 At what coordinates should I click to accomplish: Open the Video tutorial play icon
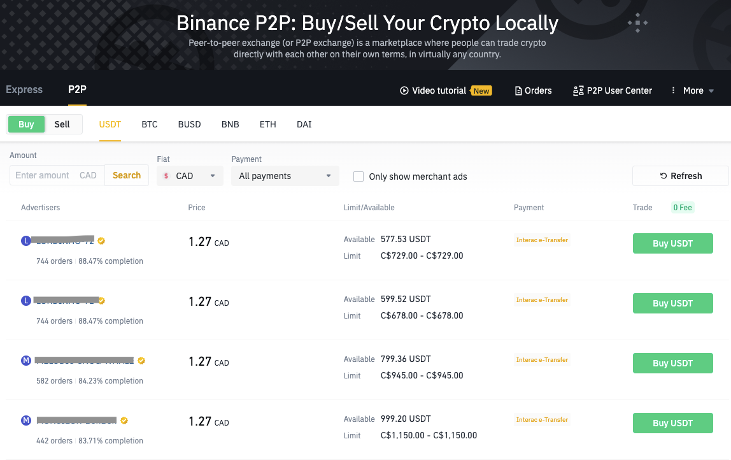point(404,90)
